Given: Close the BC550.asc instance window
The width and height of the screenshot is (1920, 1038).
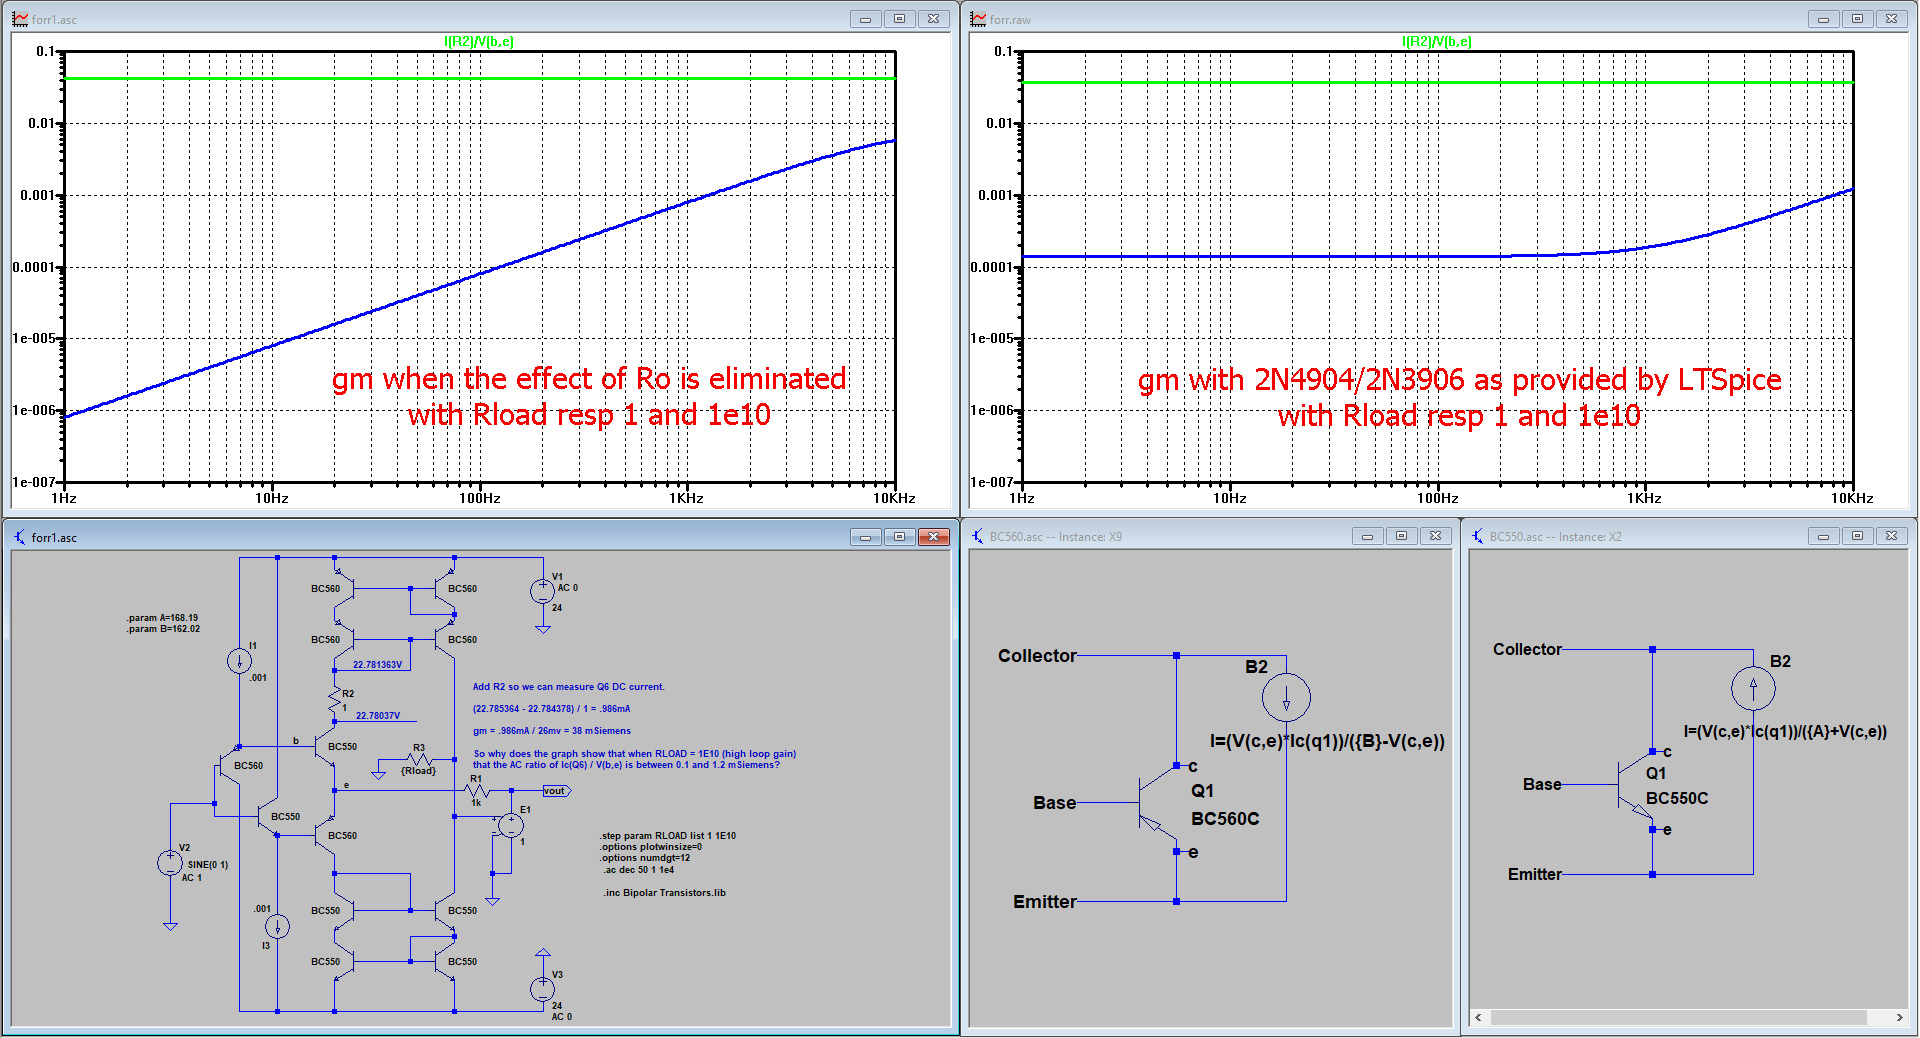Looking at the screenshot, I should coord(1891,536).
